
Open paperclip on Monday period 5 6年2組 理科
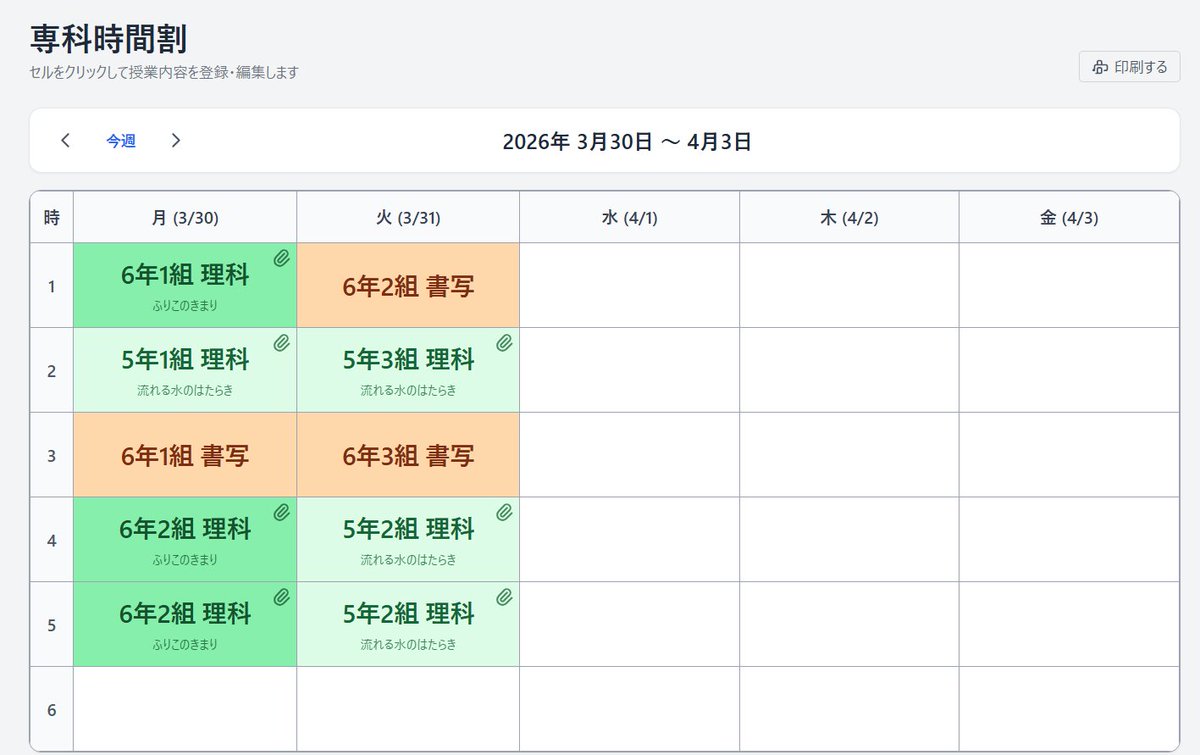point(282,597)
